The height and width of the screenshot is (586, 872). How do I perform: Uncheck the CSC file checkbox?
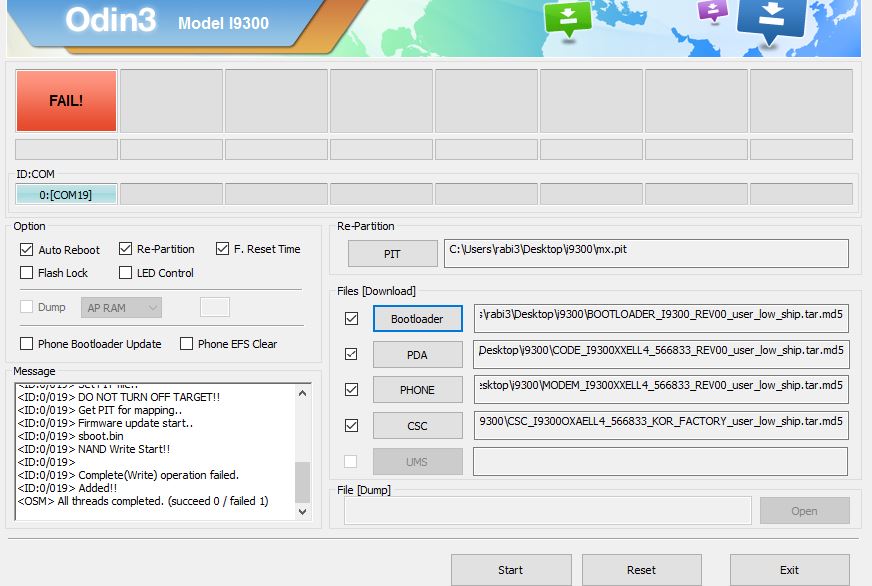click(351, 426)
